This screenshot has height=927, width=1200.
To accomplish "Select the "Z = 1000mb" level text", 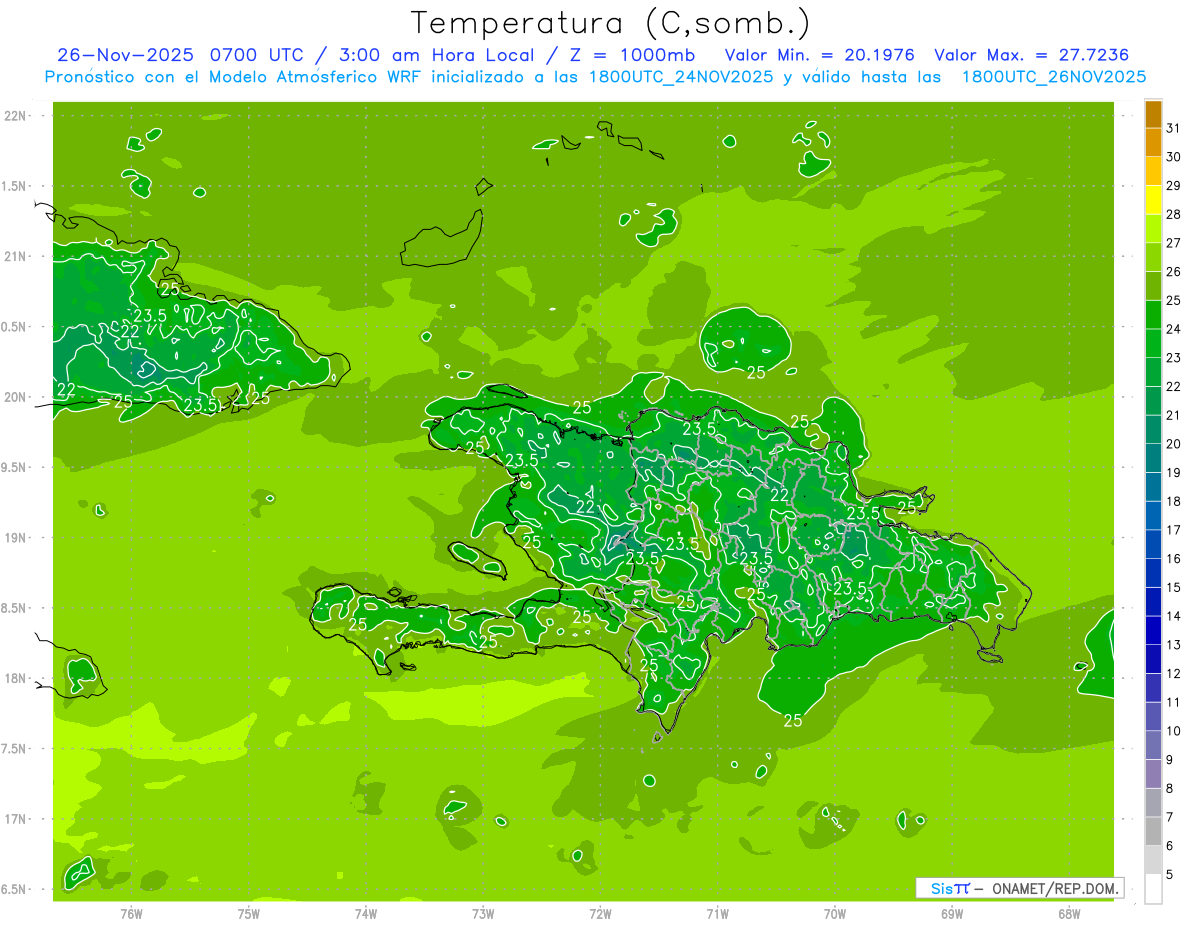I will (633, 55).
